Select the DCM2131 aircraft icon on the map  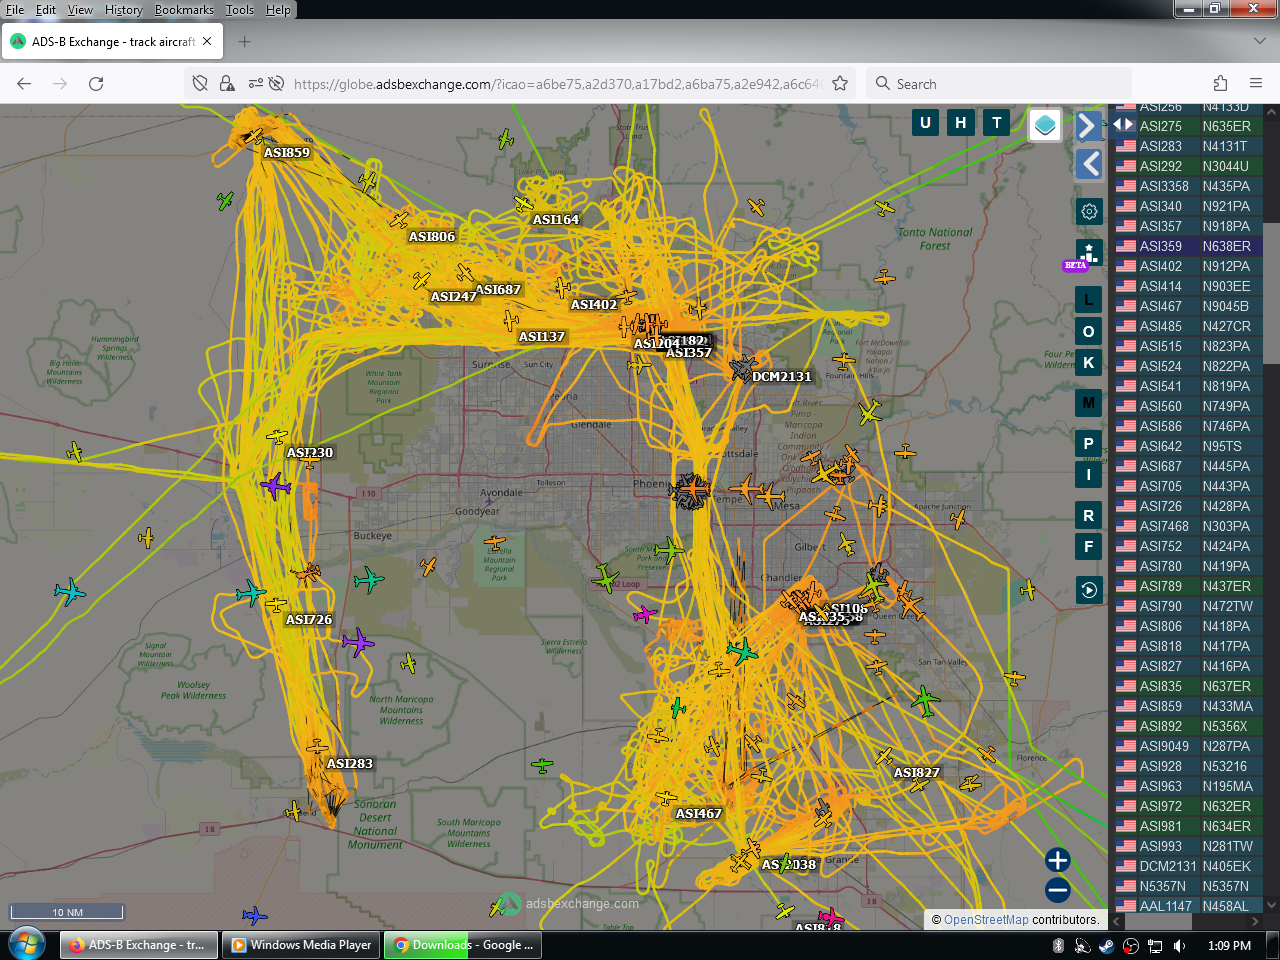(742, 369)
